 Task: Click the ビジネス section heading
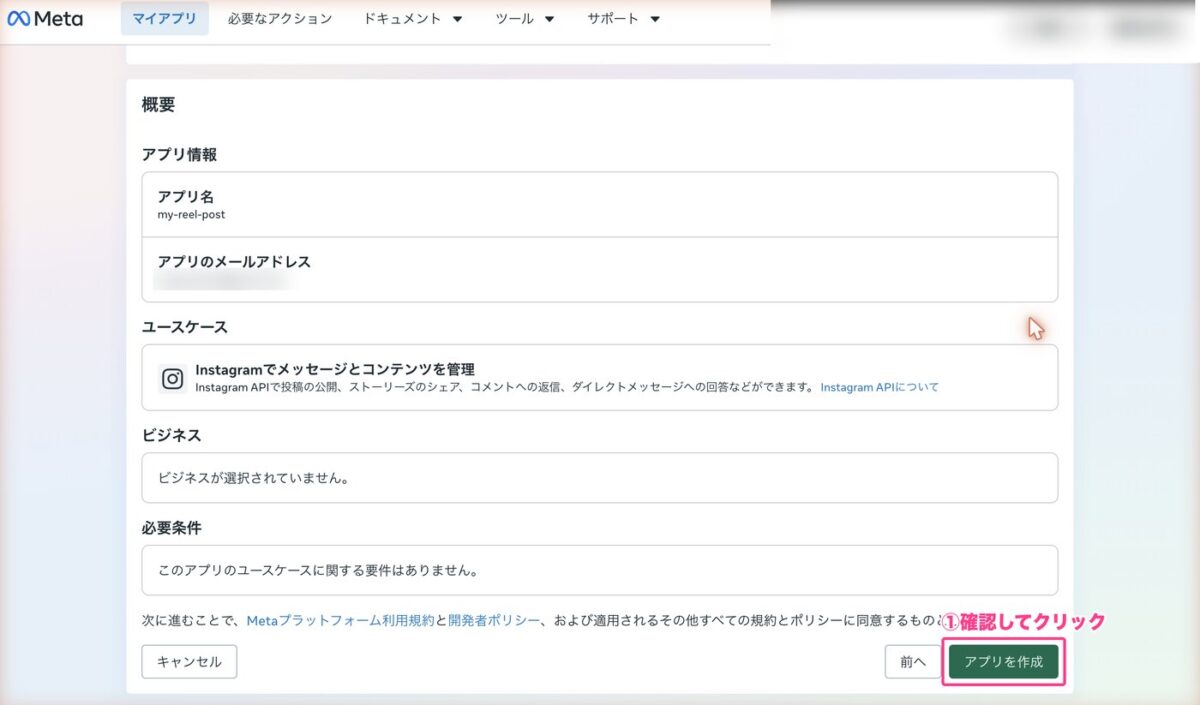[x=171, y=436]
